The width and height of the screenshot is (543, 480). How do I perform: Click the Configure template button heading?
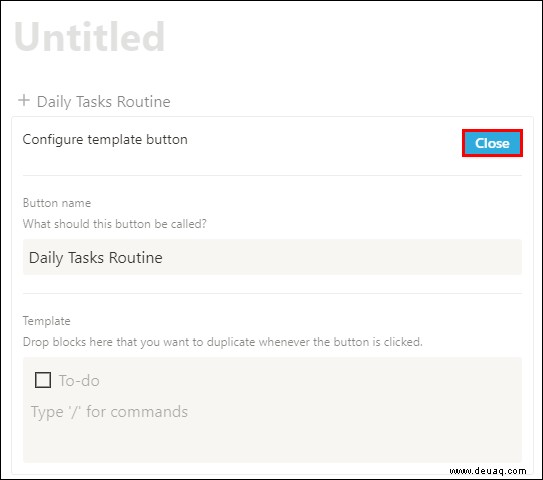click(x=105, y=140)
